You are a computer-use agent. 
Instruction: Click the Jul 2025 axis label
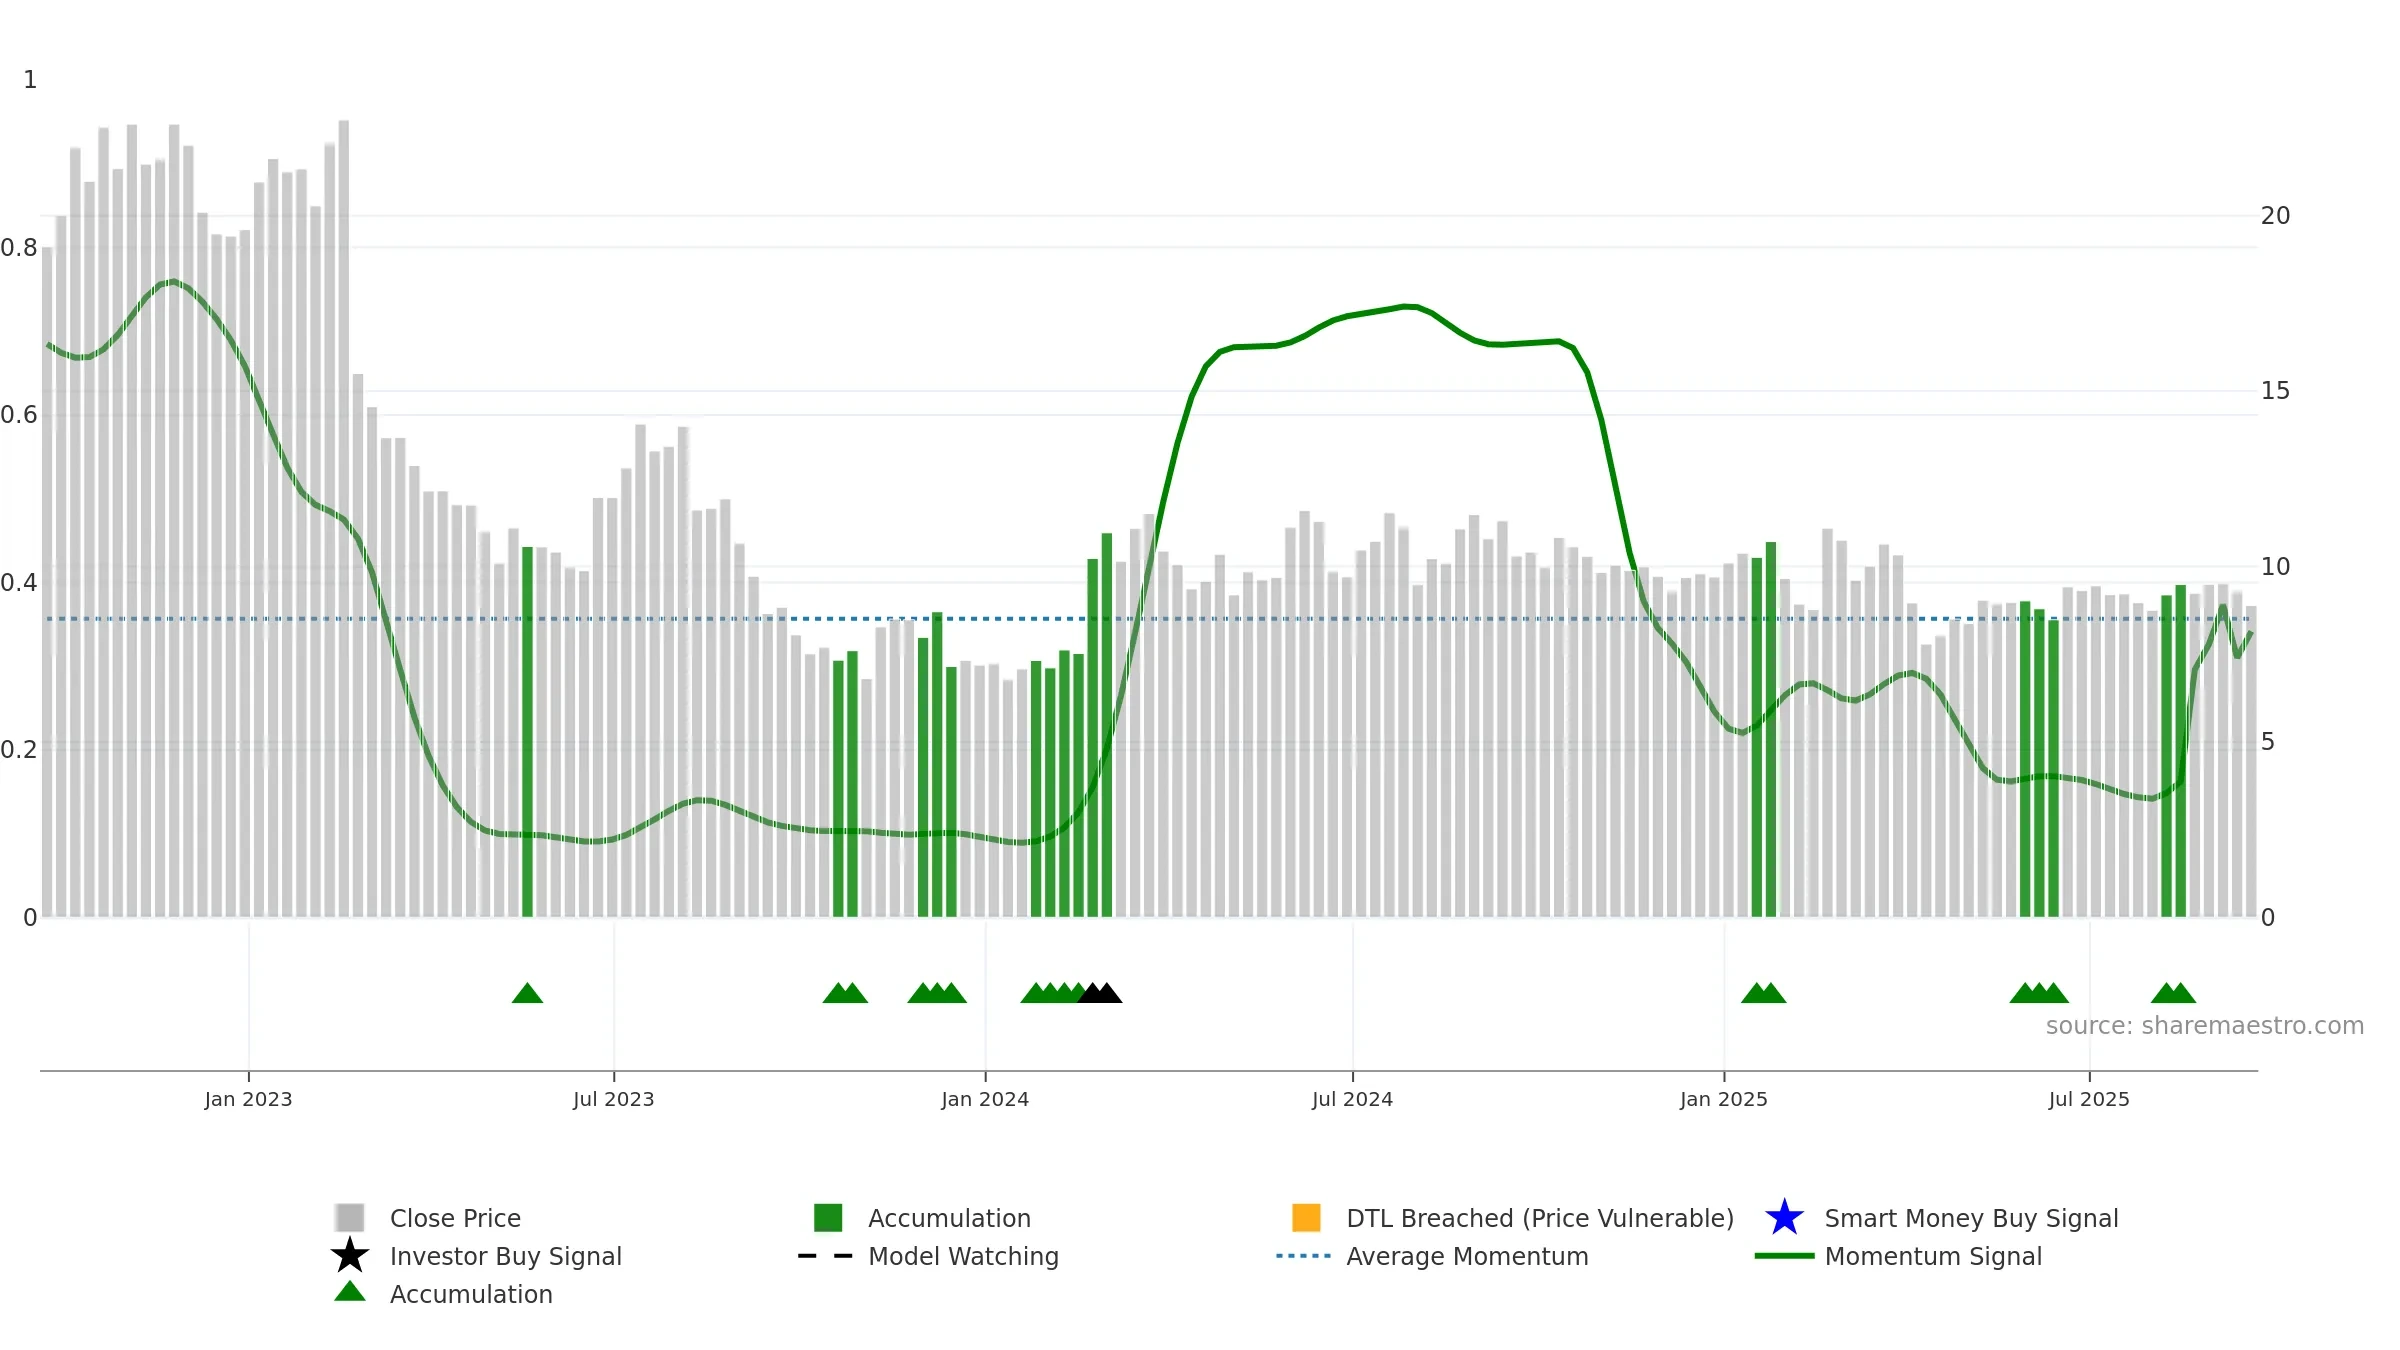[x=2089, y=1099]
